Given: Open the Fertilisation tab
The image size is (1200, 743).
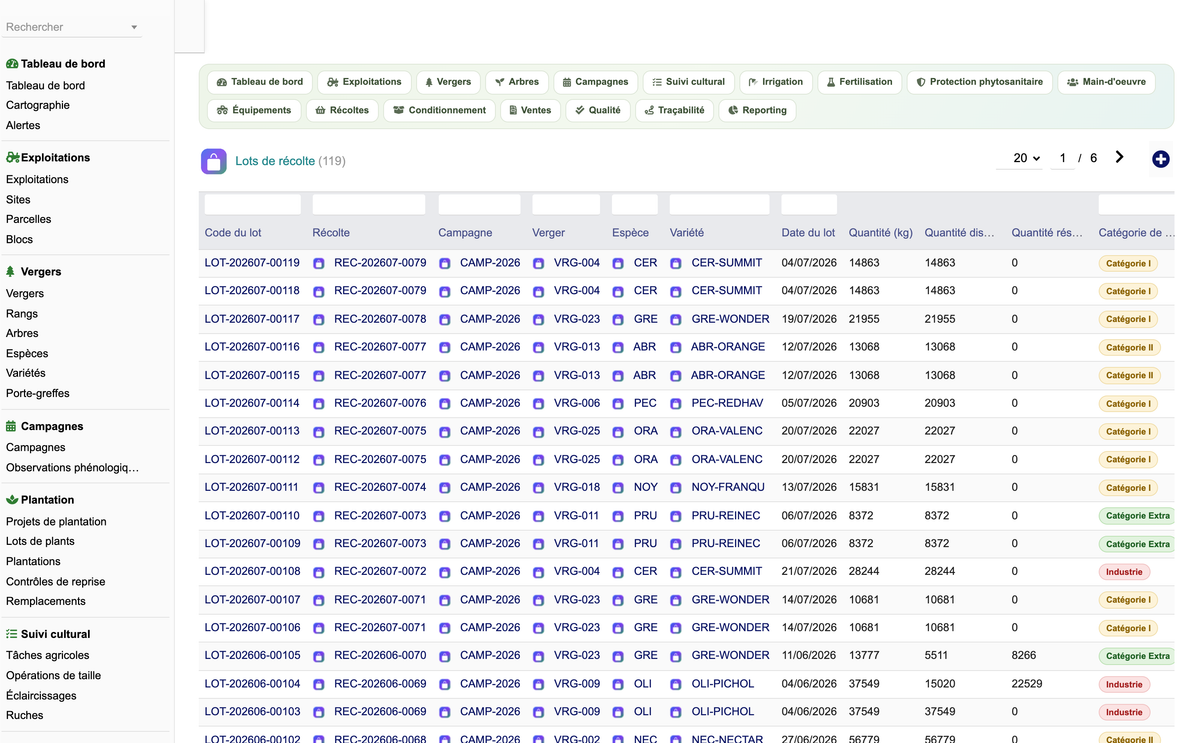Looking at the screenshot, I should pyautogui.click(x=859, y=82).
